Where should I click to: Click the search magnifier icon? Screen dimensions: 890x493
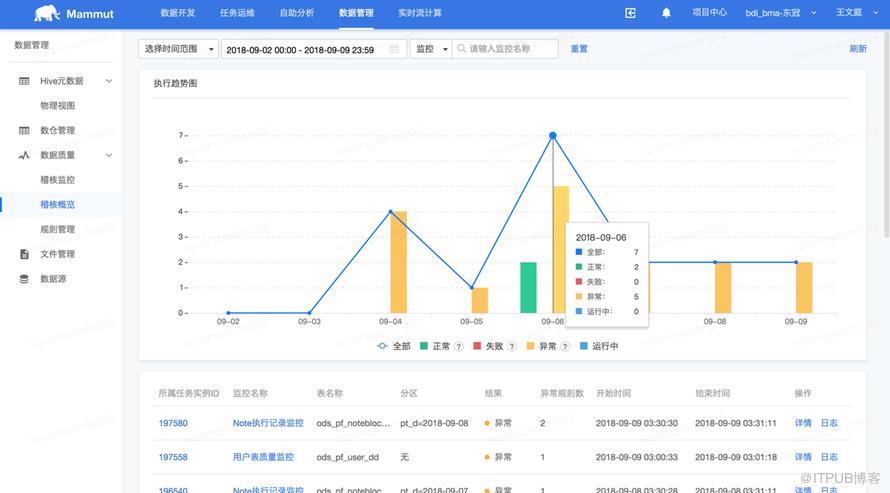(x=461, y=49)
